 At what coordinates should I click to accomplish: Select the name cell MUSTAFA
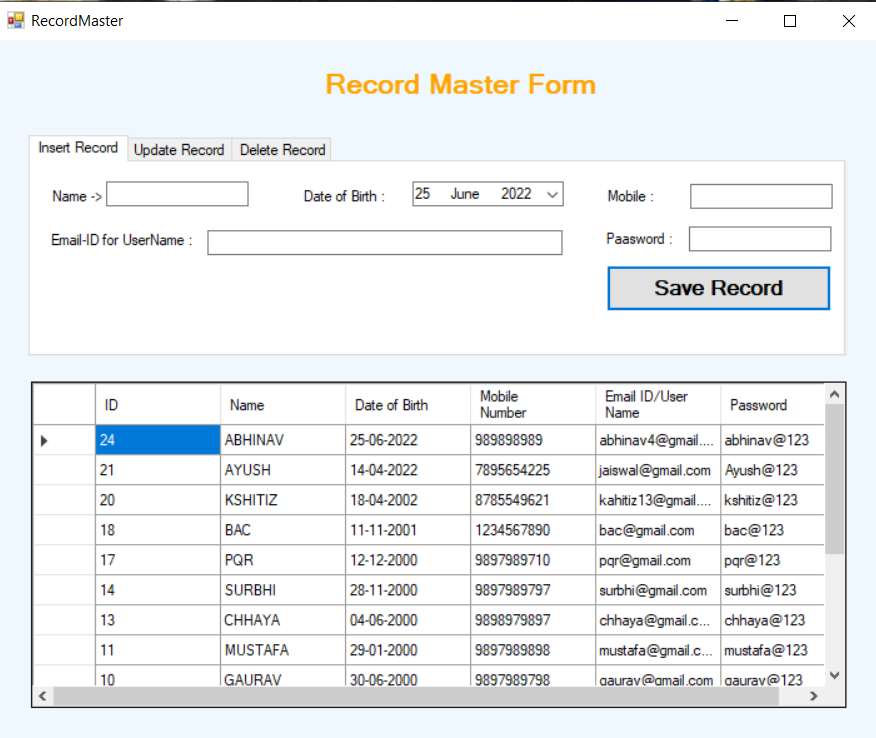click(x=283, y=650)
